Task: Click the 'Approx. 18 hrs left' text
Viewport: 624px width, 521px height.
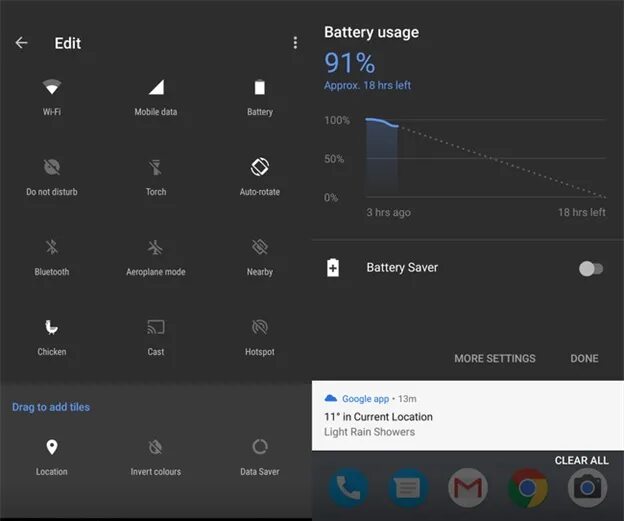Action: (x=367, y=86)
